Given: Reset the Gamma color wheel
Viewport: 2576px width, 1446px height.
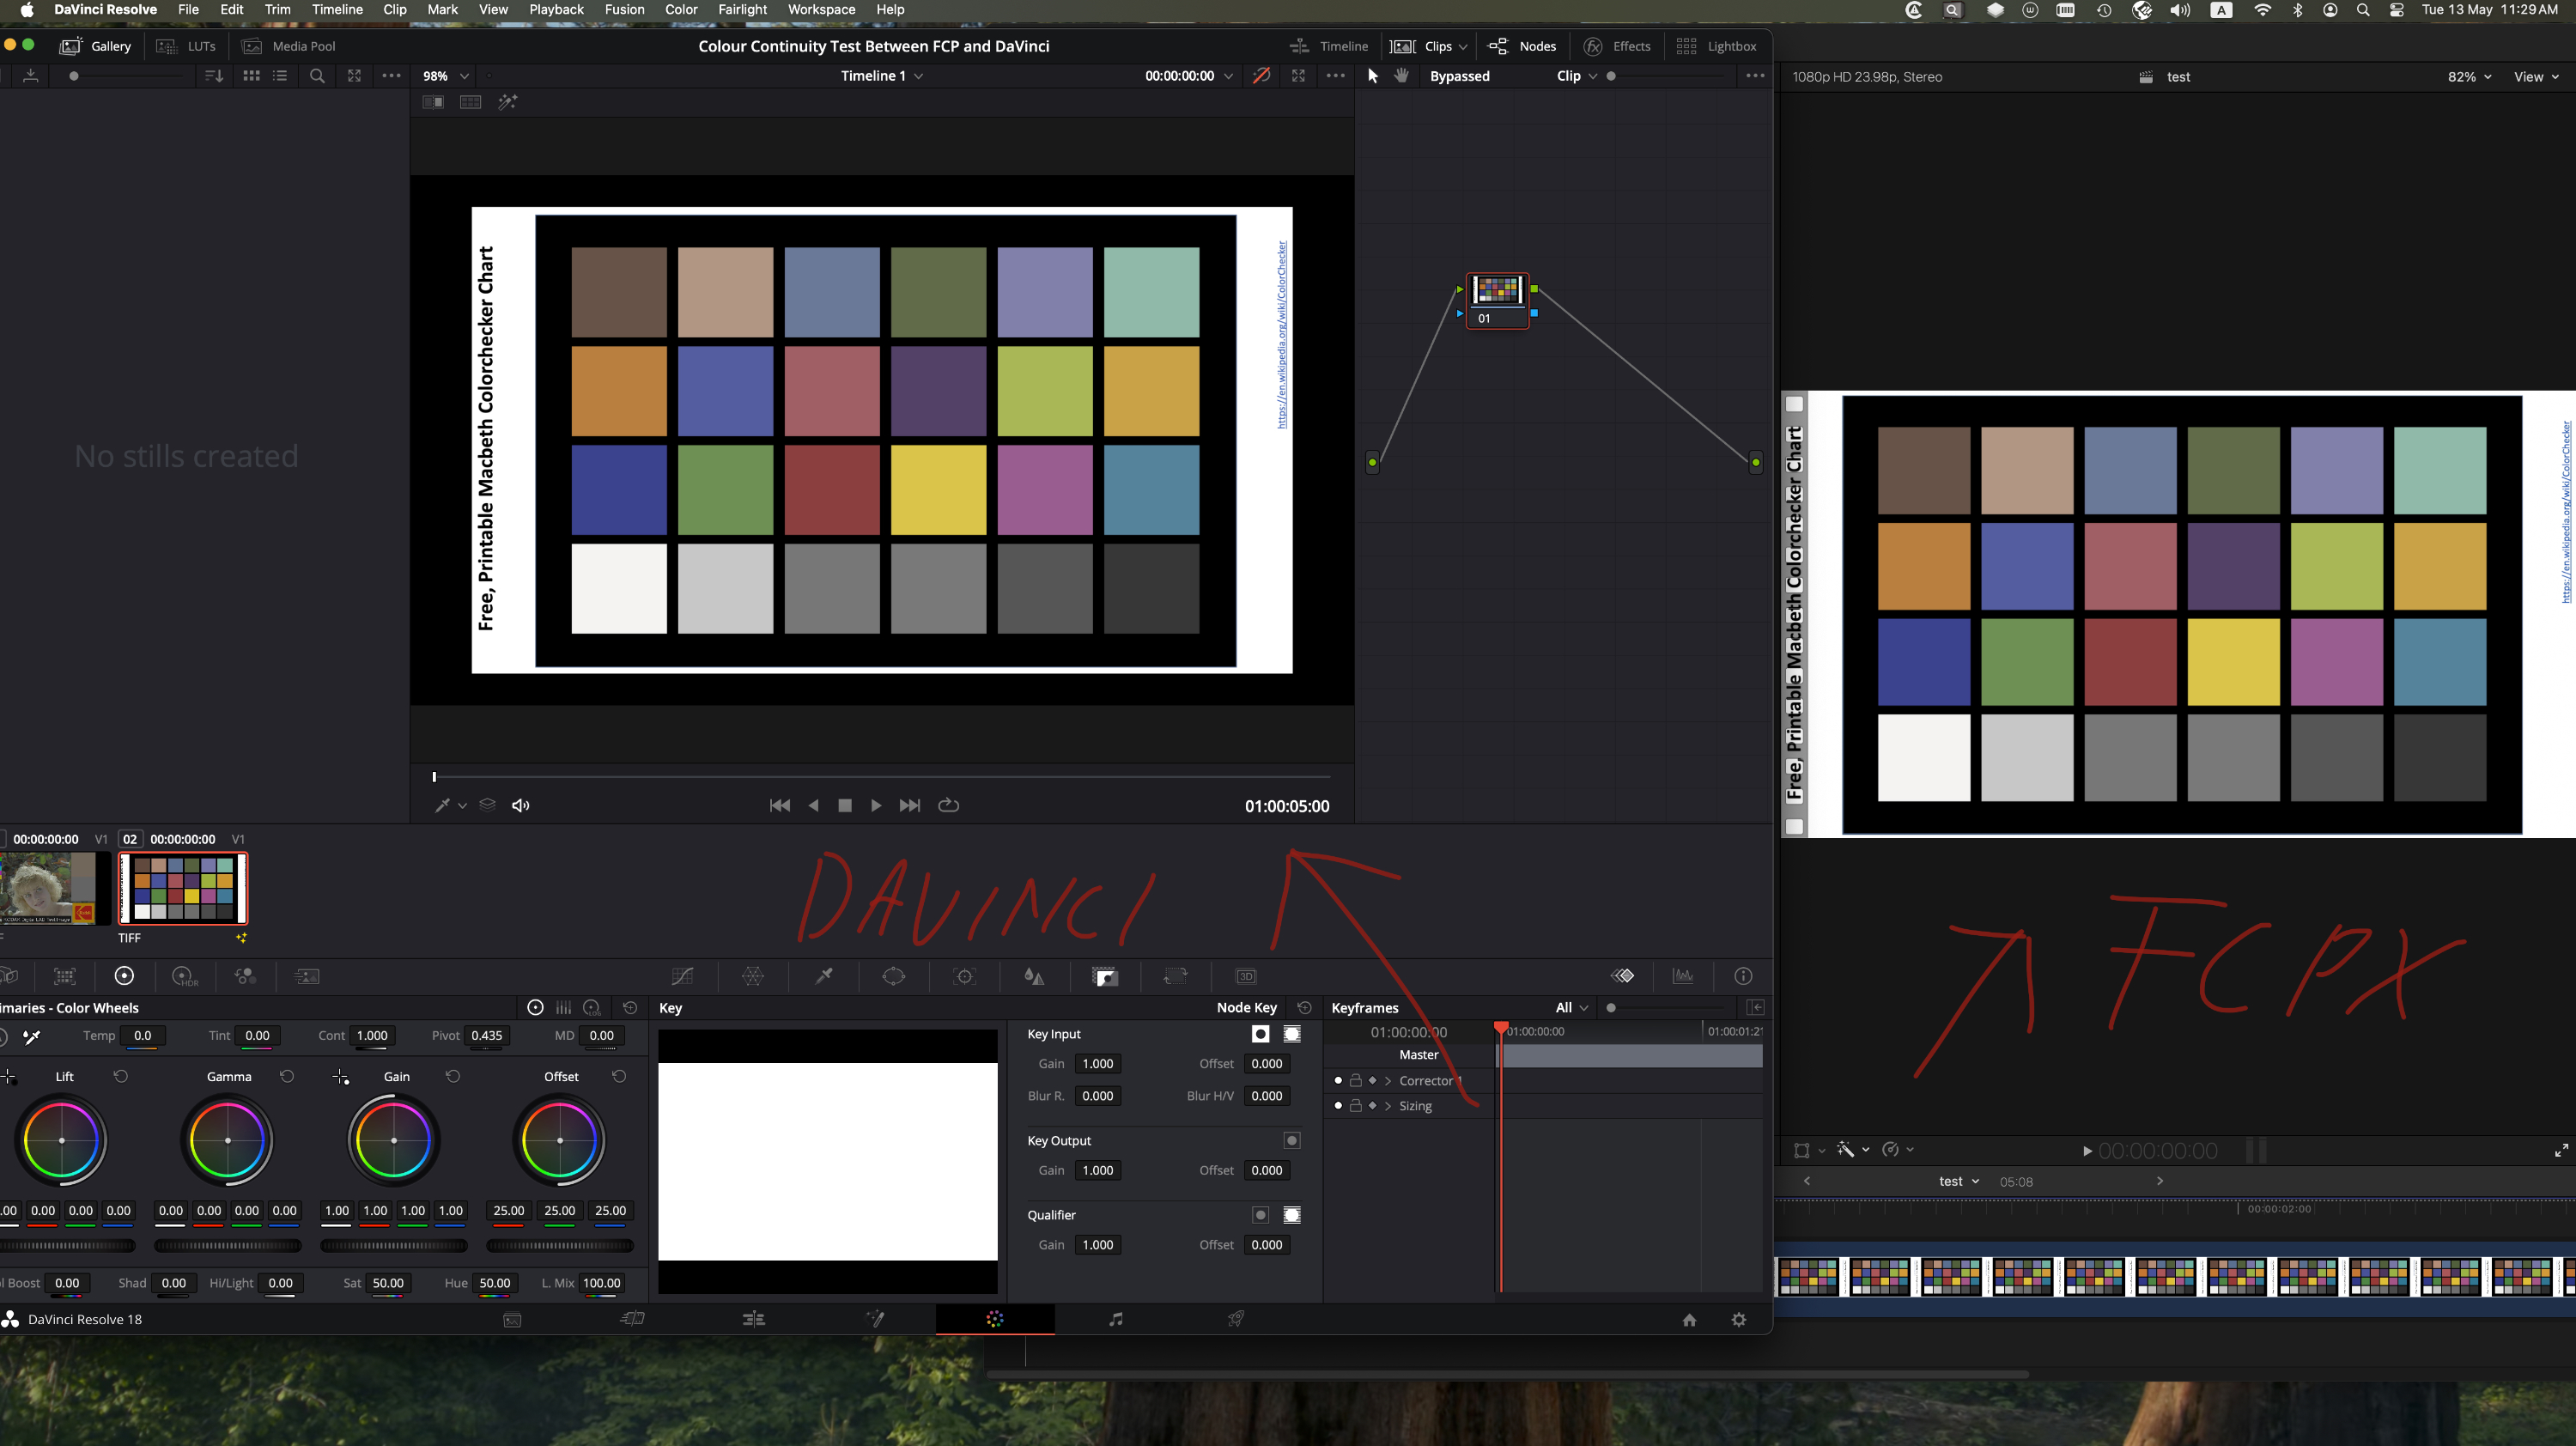Looking at the screenshot, I should pyautogui.click(x=287, y=1076).
